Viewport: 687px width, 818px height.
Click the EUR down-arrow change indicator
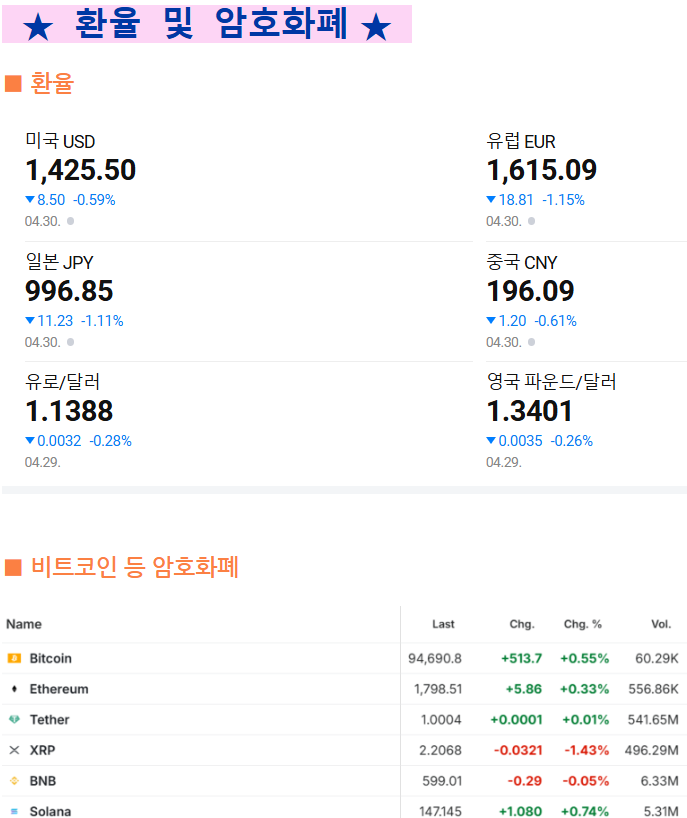click(x=491, y=199)
